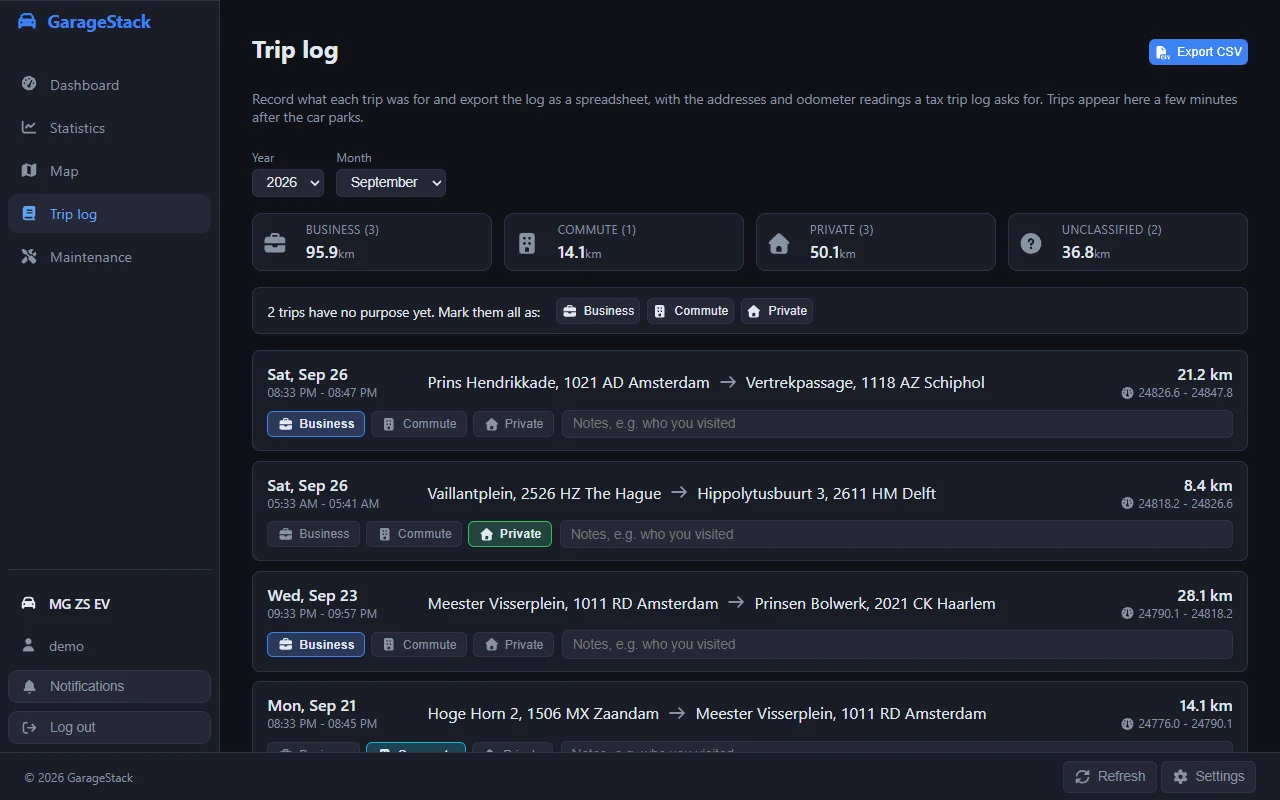Open the Maintenance page
Viewport: 1280px width, 800px height.
[x=109, y=257]
